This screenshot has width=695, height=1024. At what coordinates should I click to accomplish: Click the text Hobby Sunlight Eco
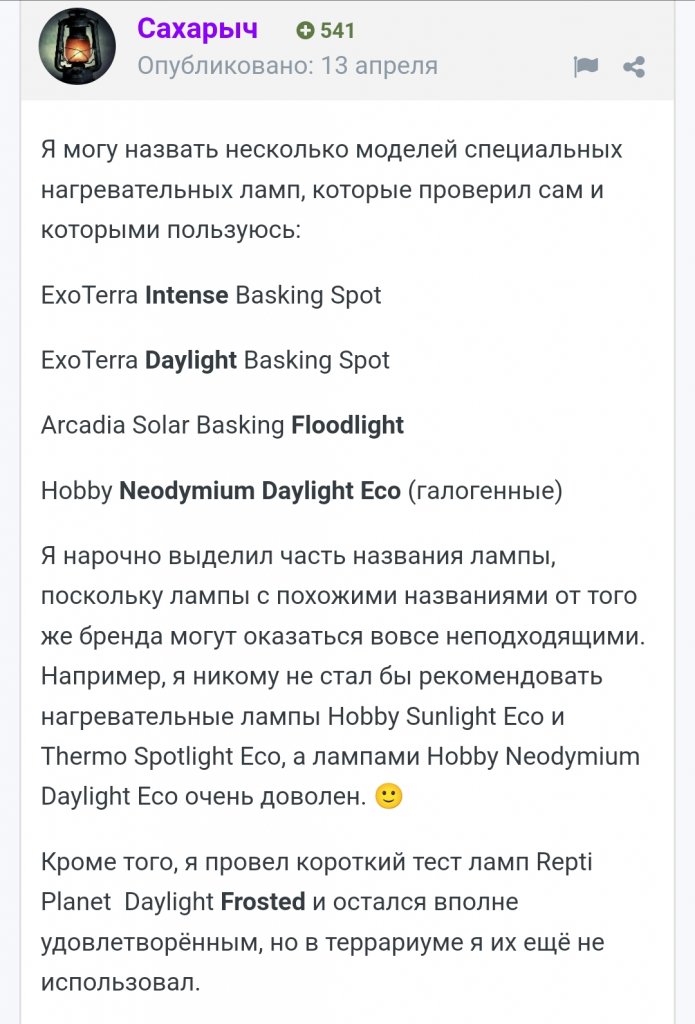(436, 716)
